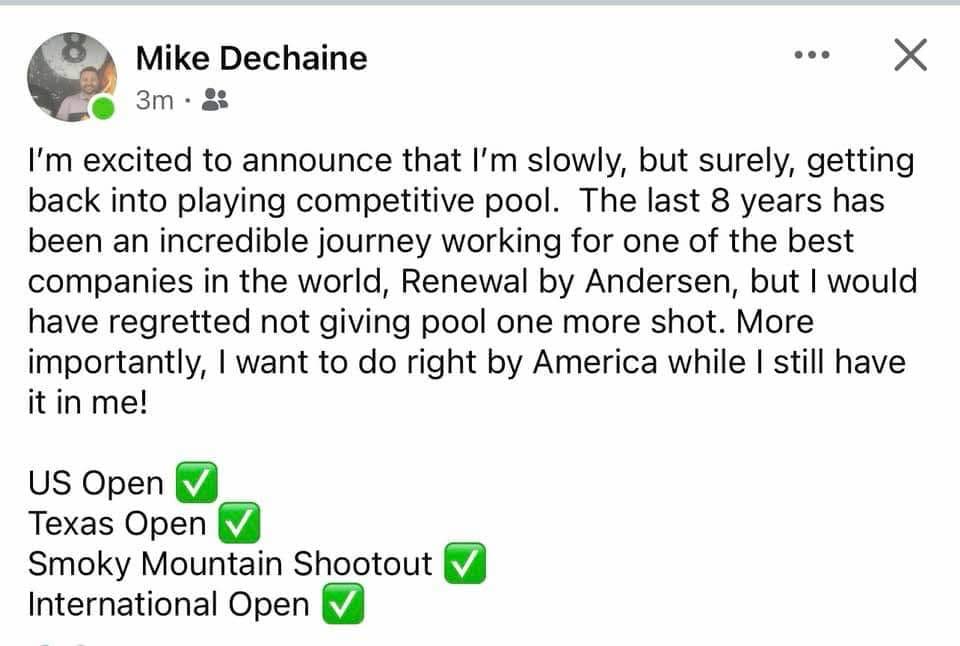The image size is (960, 646).
Task: Click the checkmark beside Smoky Mountain Shootout
Action: [x=463, y=564]
